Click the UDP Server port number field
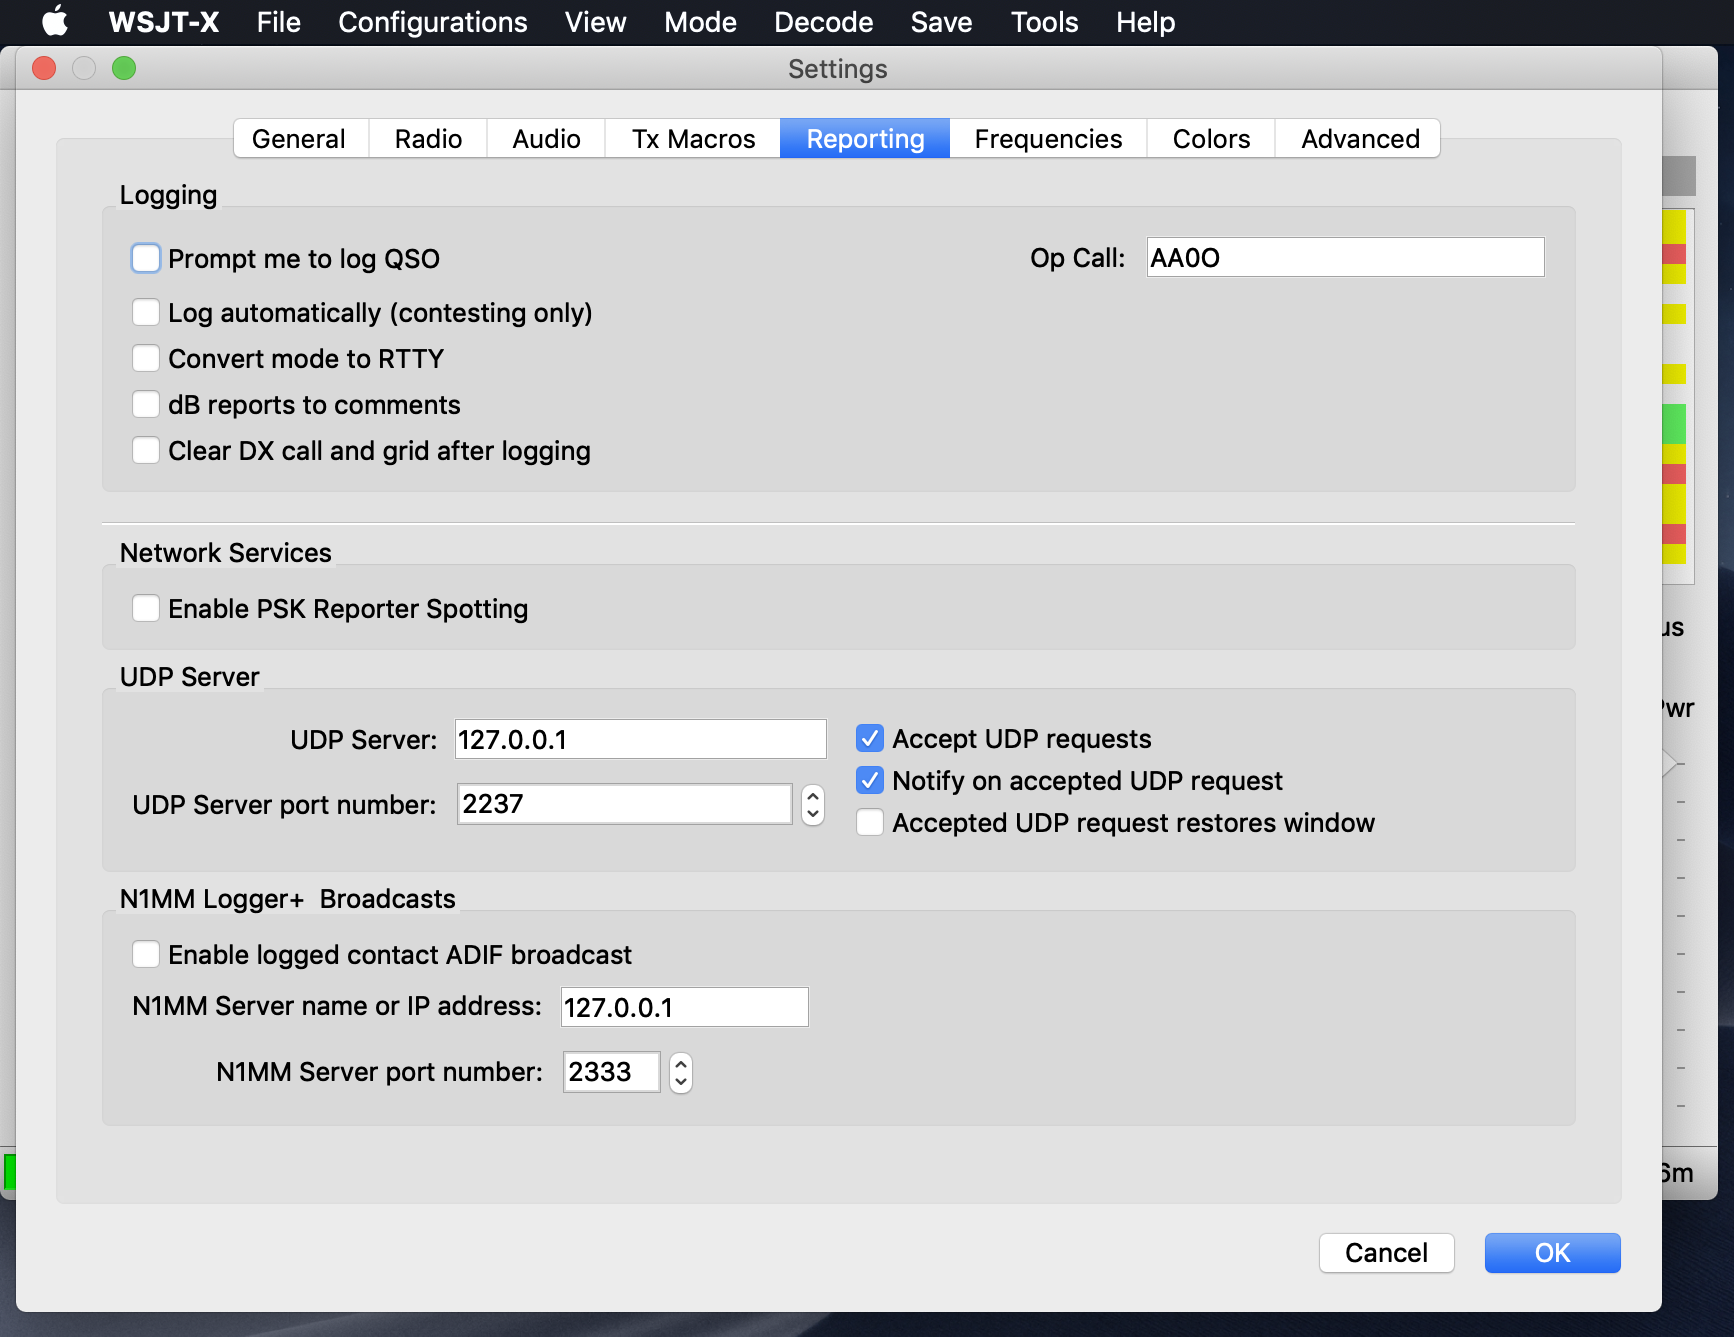The height and width of the screenshot is (1337, 1734). pyautogui.click(x=625, y=804)
